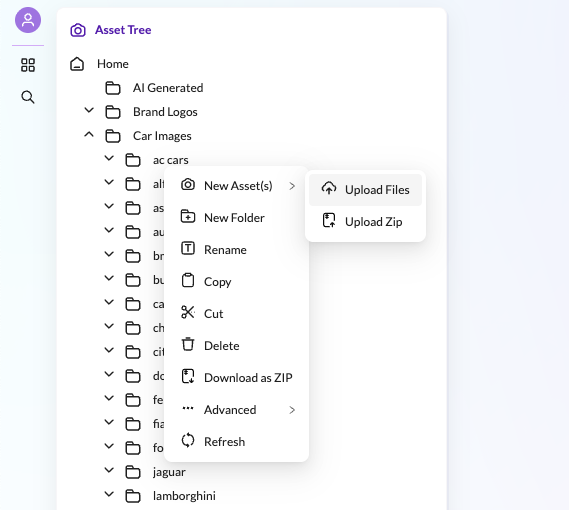This screenshot has width=569, height=510.
Task: Click the three-dots icon beside Advanced
Action: pos(188,408)
